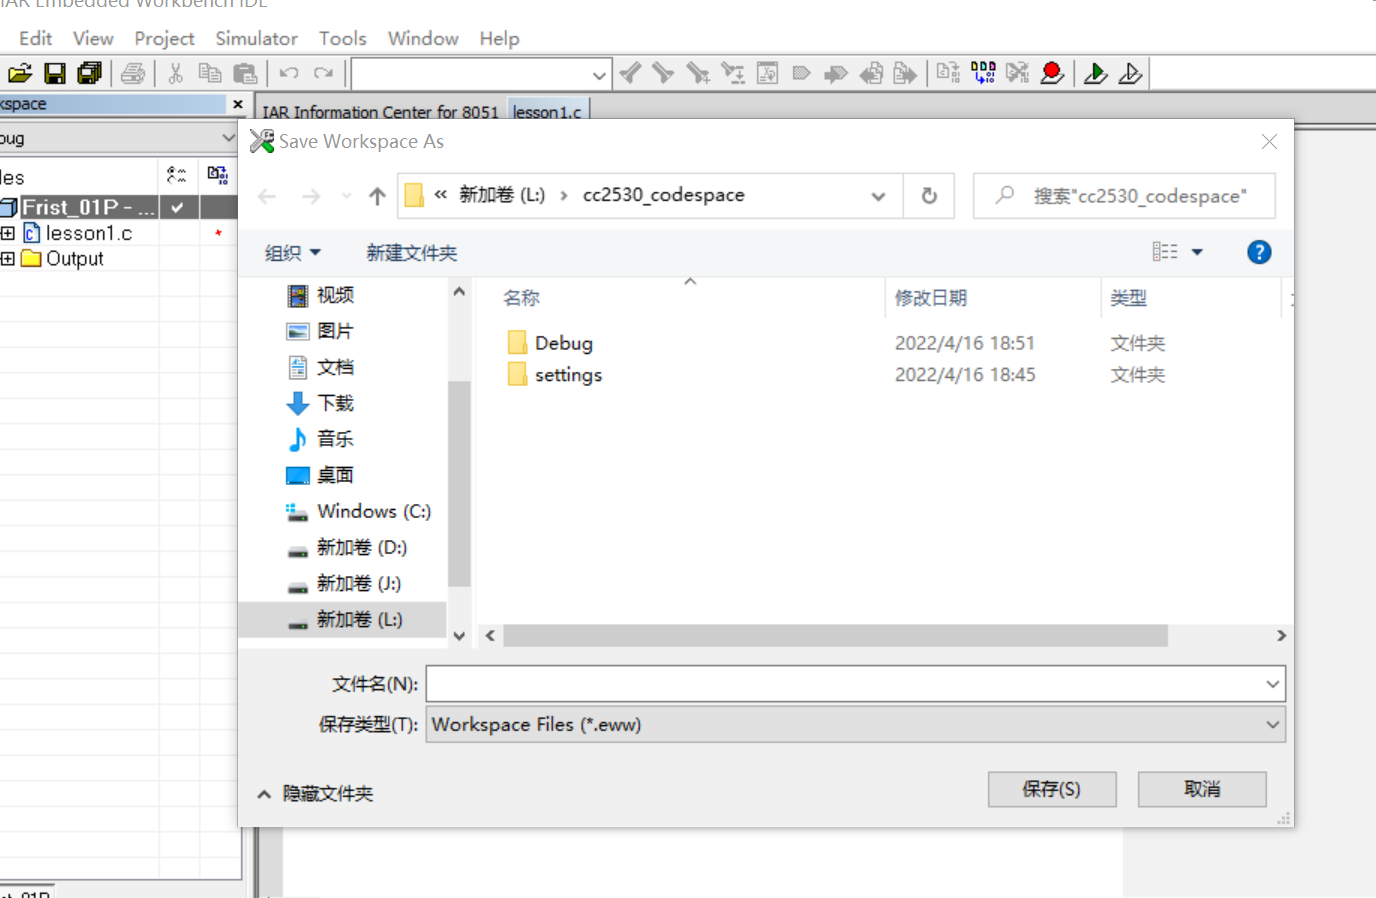Click the Stop Build toolbar icon

pos(1017,73)
